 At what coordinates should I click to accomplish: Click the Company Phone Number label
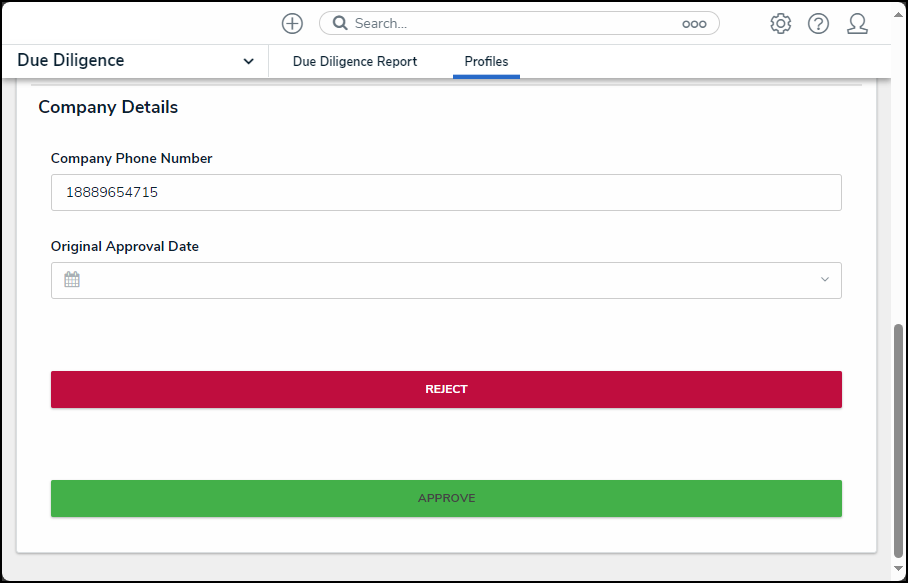click(x=131, y=159)
